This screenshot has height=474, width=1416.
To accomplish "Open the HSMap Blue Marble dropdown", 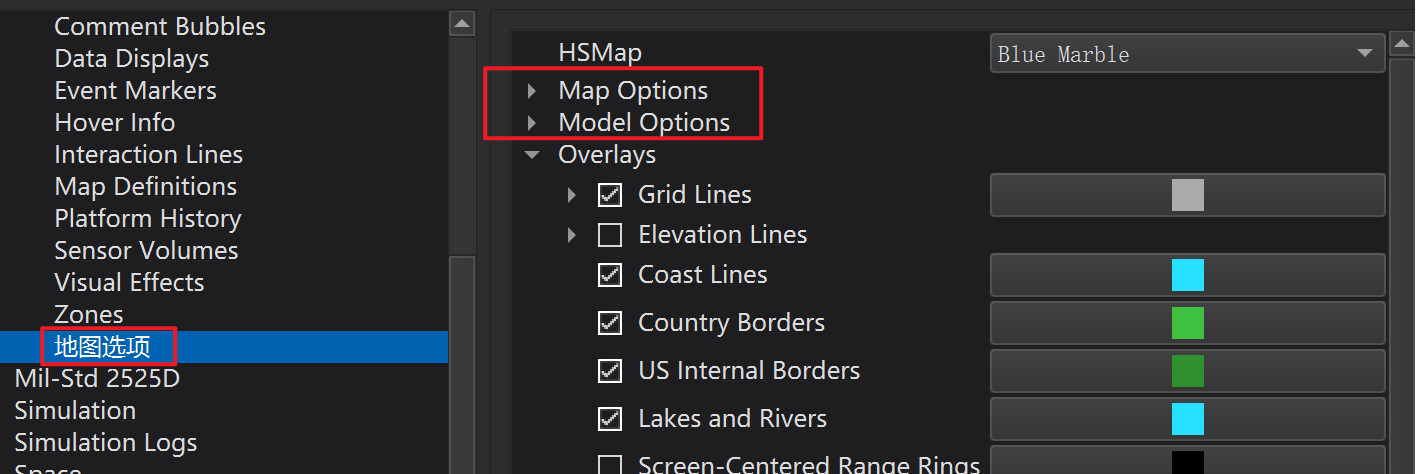I will tap(1186, 54).
